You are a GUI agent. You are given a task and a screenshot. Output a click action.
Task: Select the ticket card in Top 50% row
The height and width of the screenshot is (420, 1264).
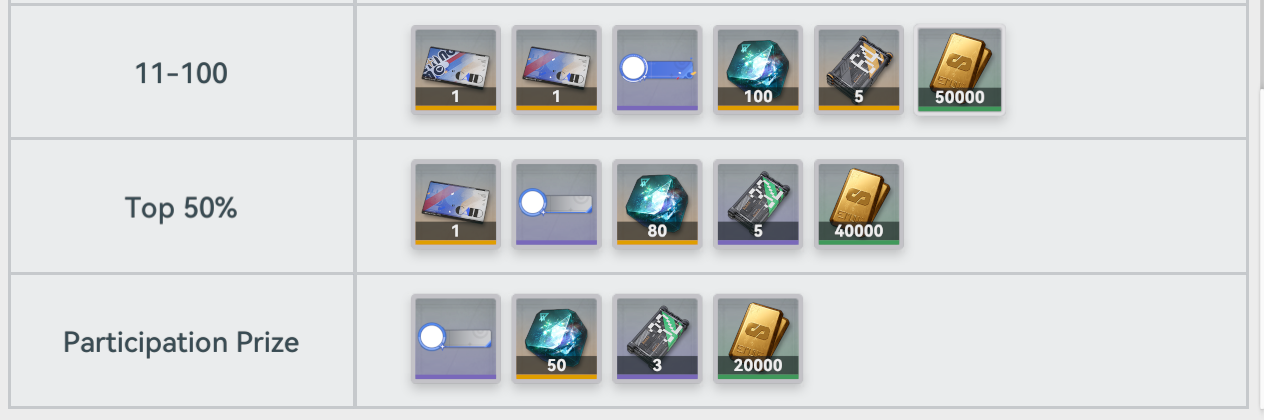(x=456, y=204)
